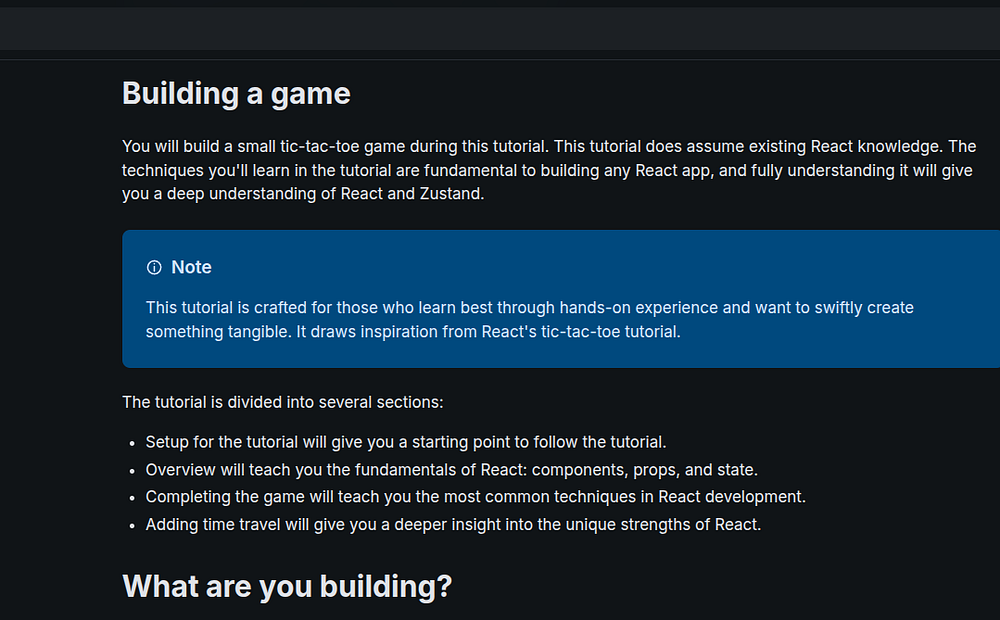The width and height of the screenshot is (1000, 620).
Task: Click the "What are you building?" heading
Action: [287, 586]
